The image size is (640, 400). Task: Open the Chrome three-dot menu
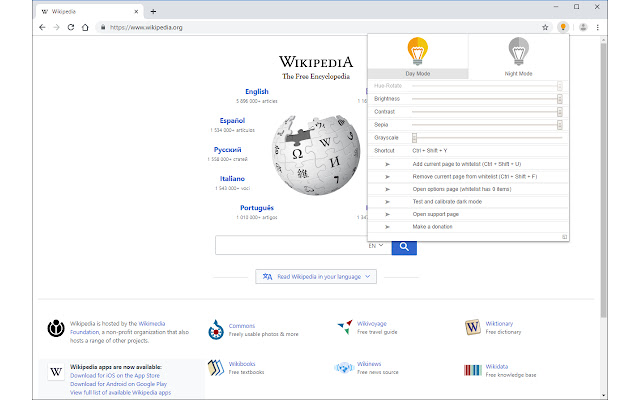598,27
